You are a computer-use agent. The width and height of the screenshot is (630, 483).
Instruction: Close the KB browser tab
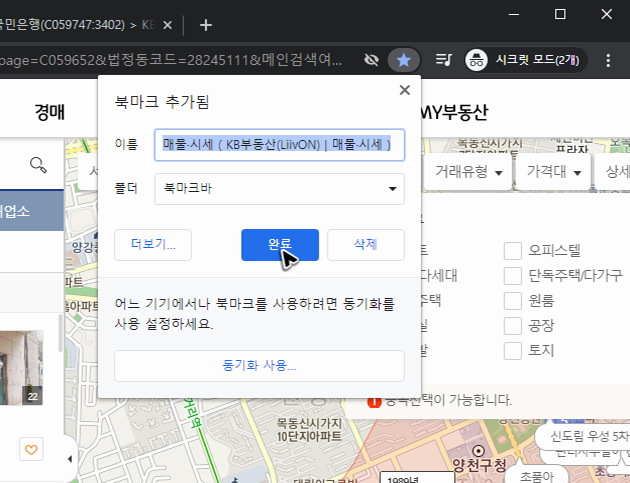tap(168, 25)
